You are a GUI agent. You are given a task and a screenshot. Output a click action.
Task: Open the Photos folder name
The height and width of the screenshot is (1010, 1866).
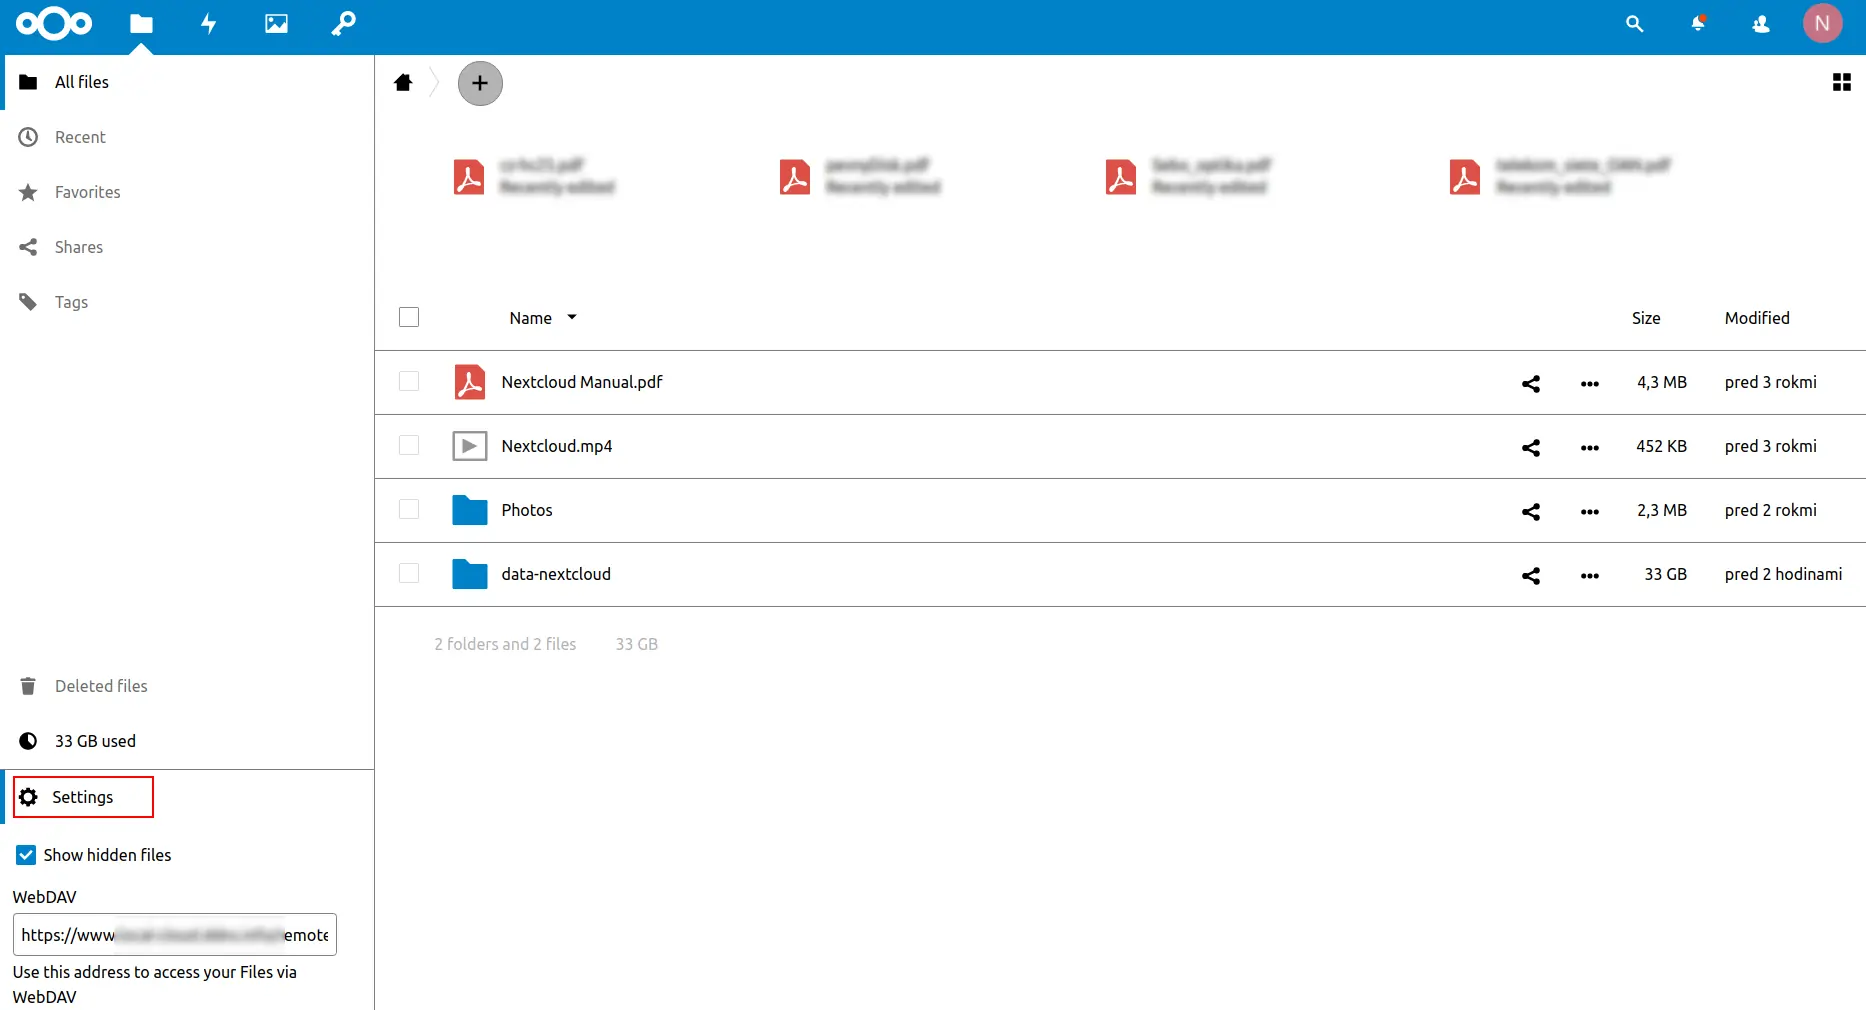[x=527, y=510]
